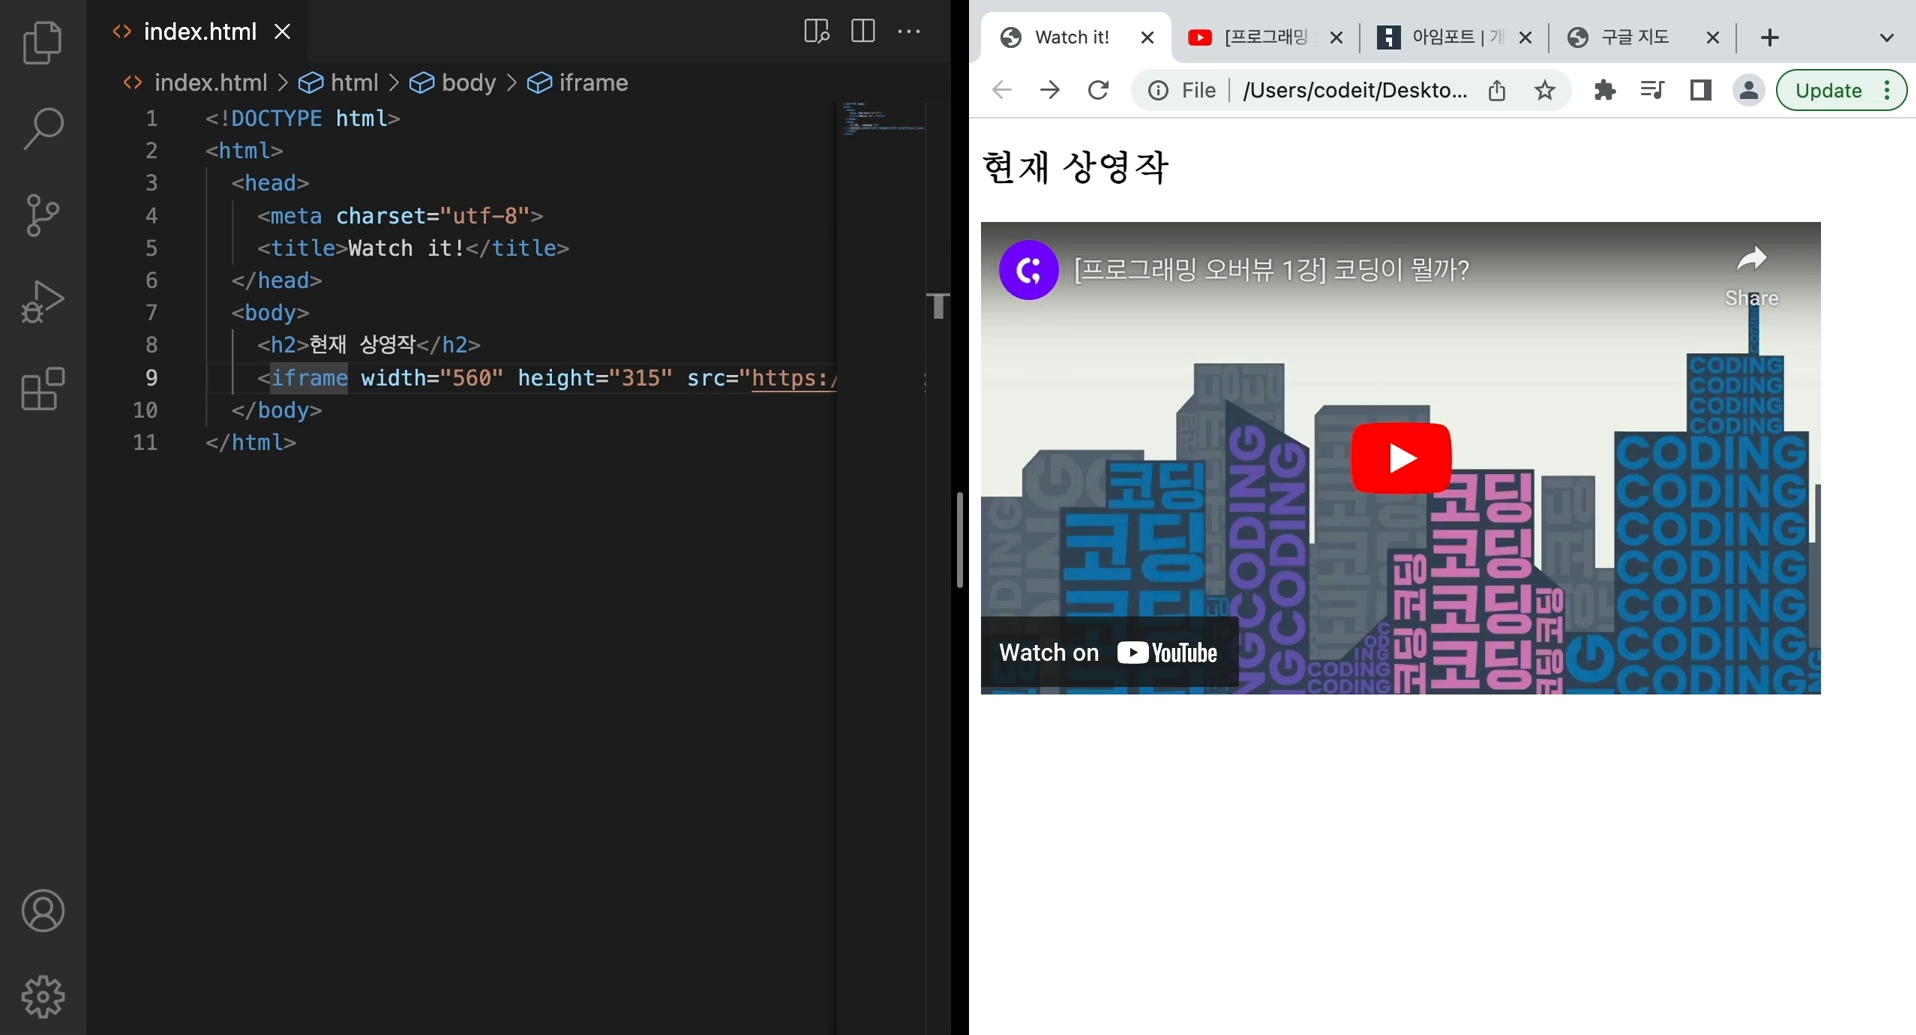1916x1035 pixels.
Task: Go back in the browser
Action: tap(1001, 90)
